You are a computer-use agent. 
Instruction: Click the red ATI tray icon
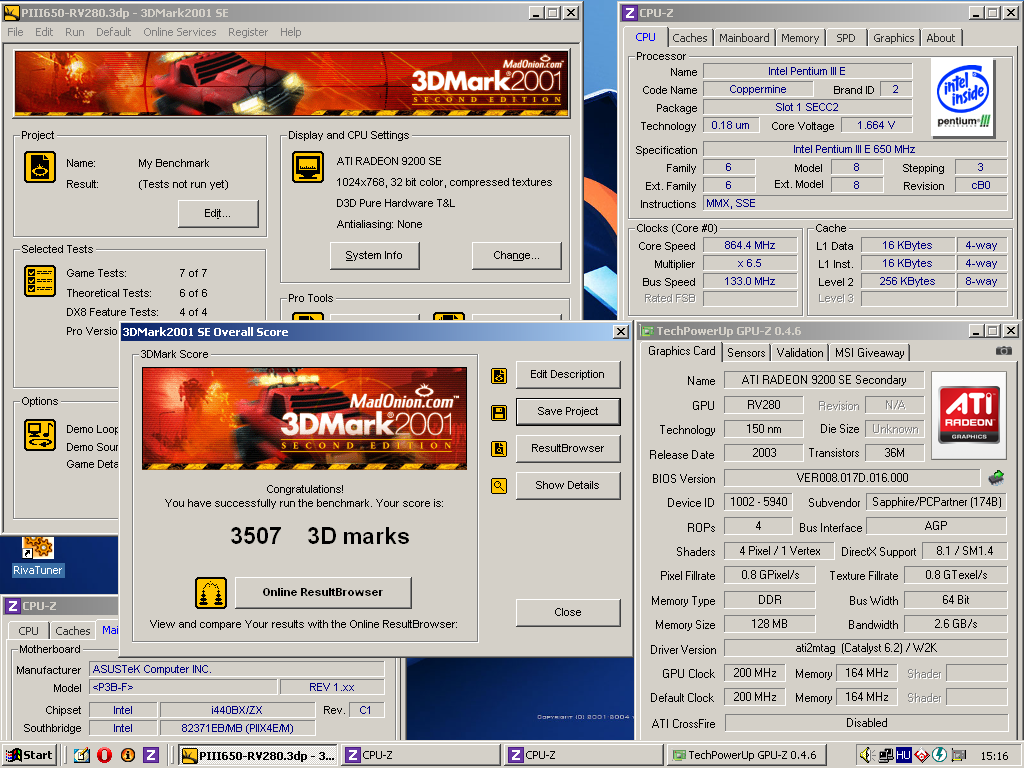point(921,755)
